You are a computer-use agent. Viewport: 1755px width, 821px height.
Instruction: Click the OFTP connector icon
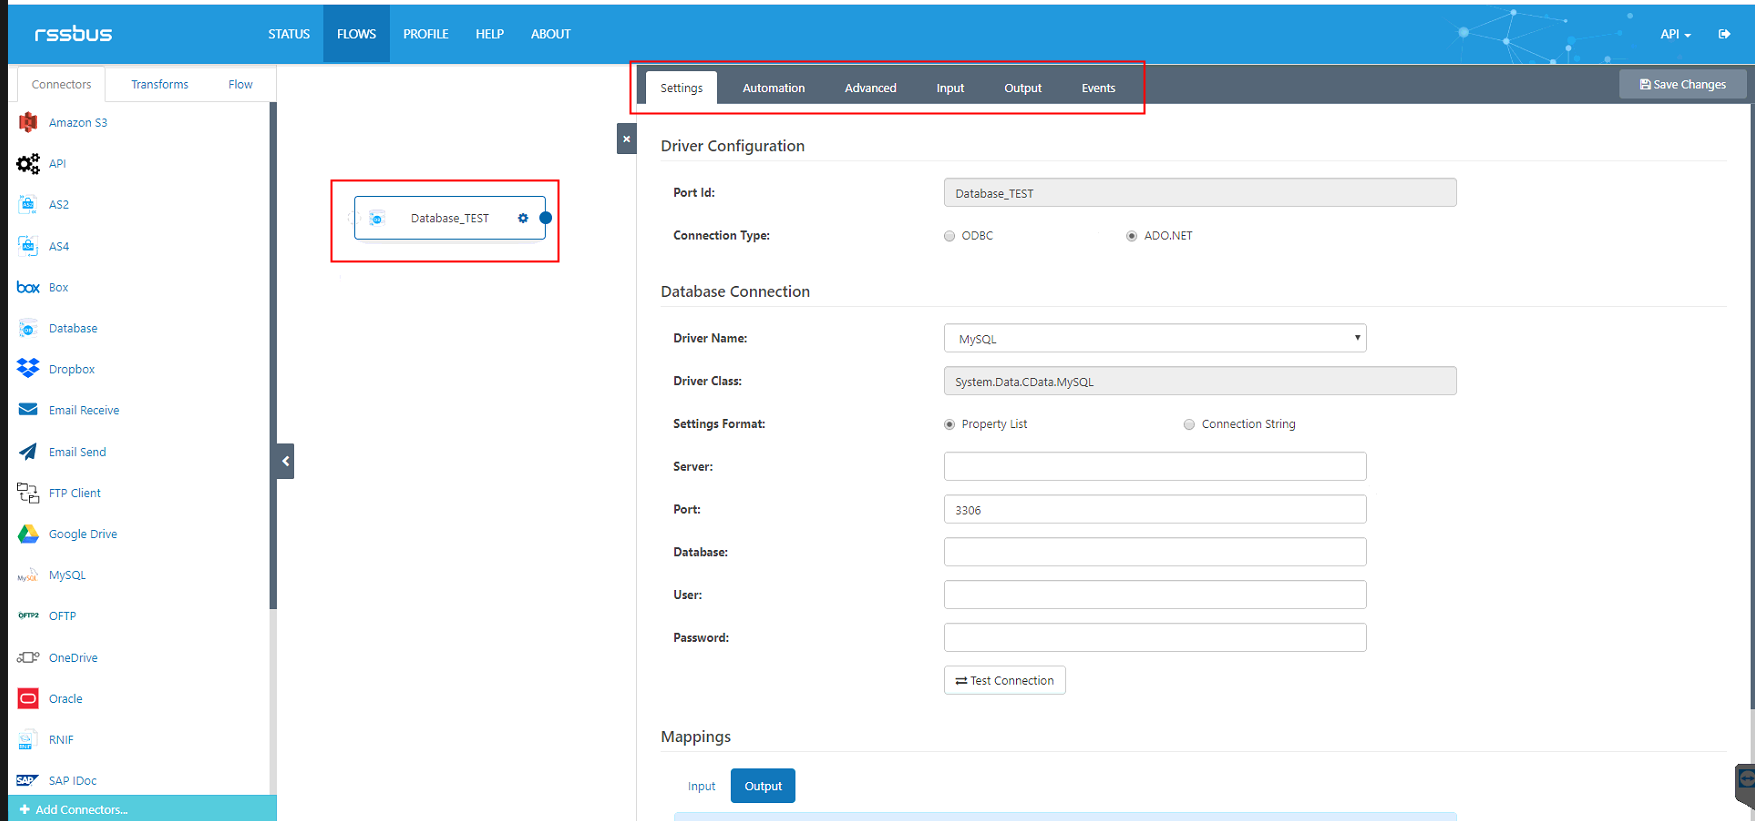click(28, 616)
